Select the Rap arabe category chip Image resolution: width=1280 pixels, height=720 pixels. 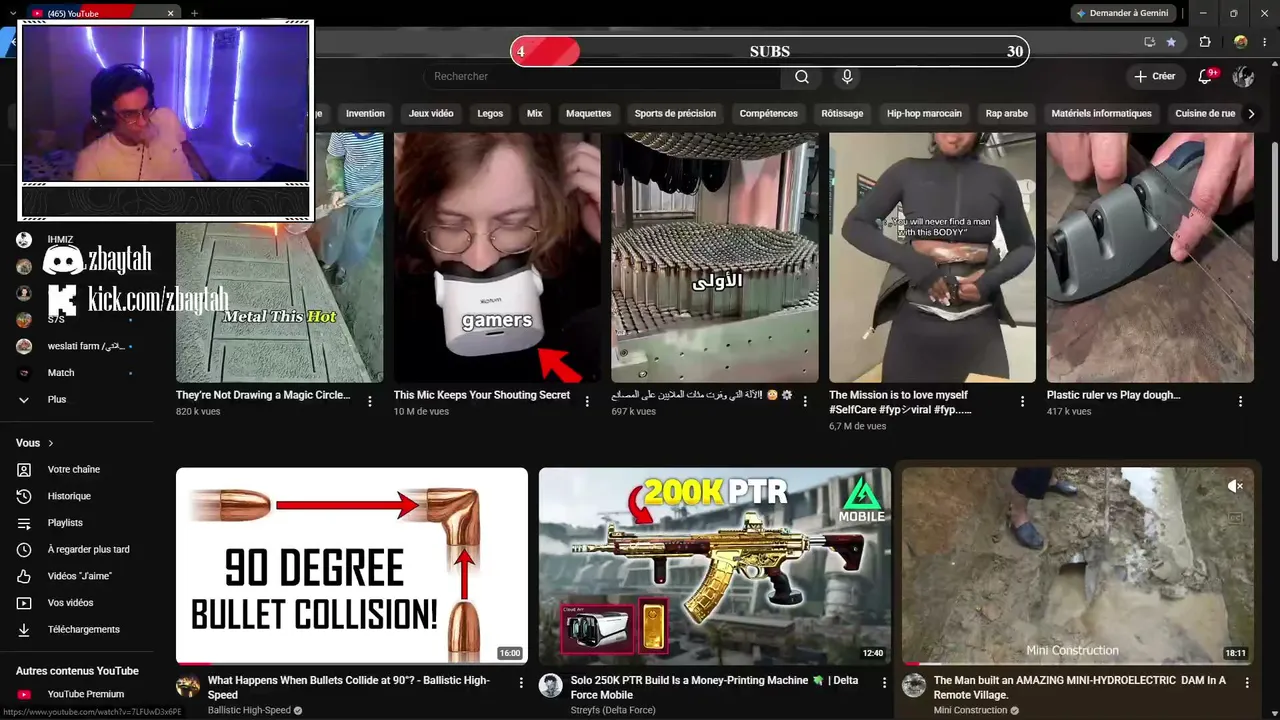(x=1007, y=114)
